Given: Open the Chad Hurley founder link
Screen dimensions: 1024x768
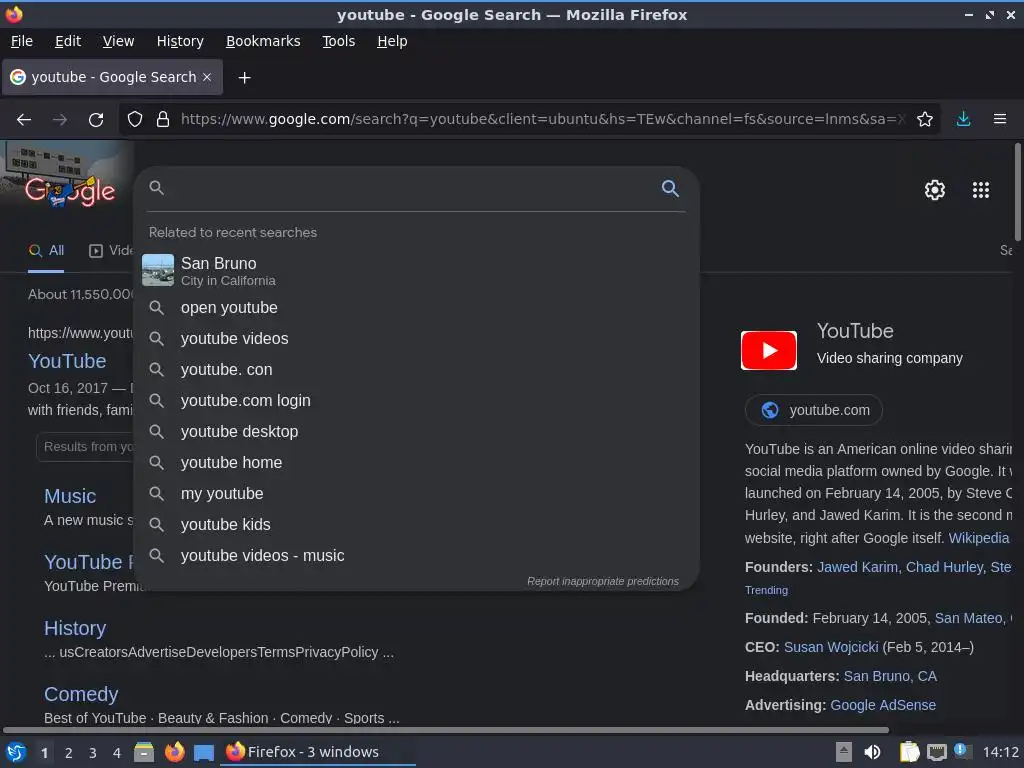Looking at the screenshot, I should click(944, 567).
